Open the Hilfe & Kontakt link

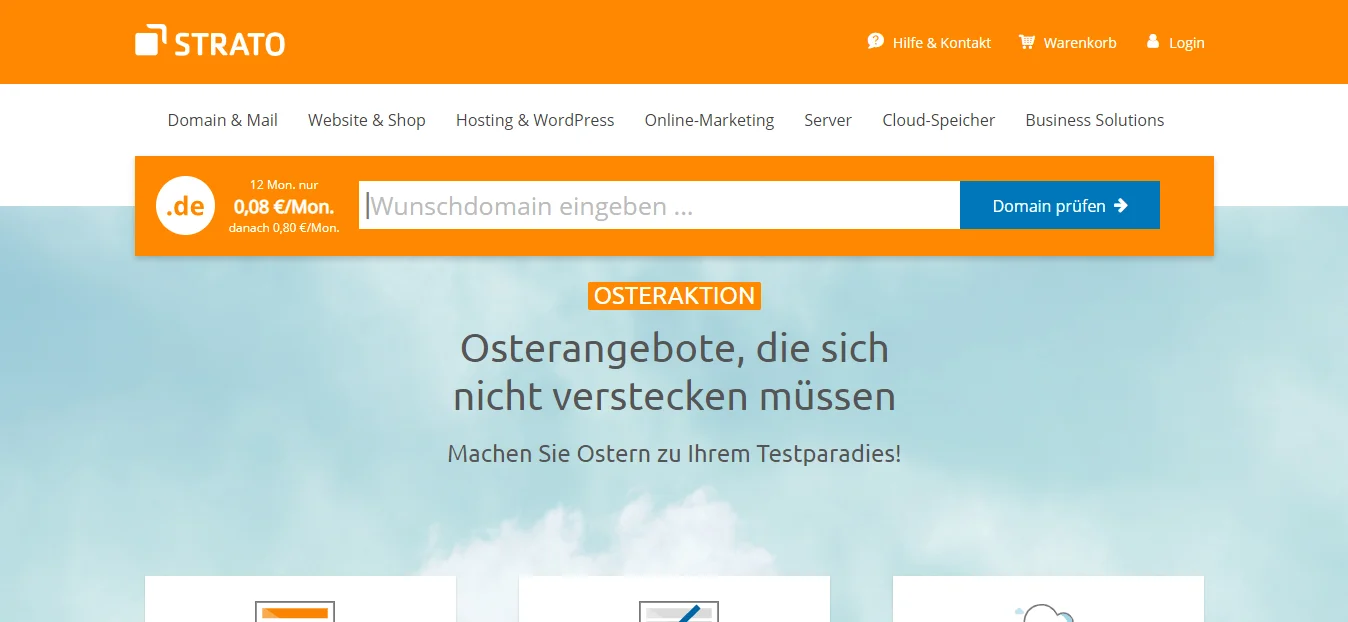942,42
